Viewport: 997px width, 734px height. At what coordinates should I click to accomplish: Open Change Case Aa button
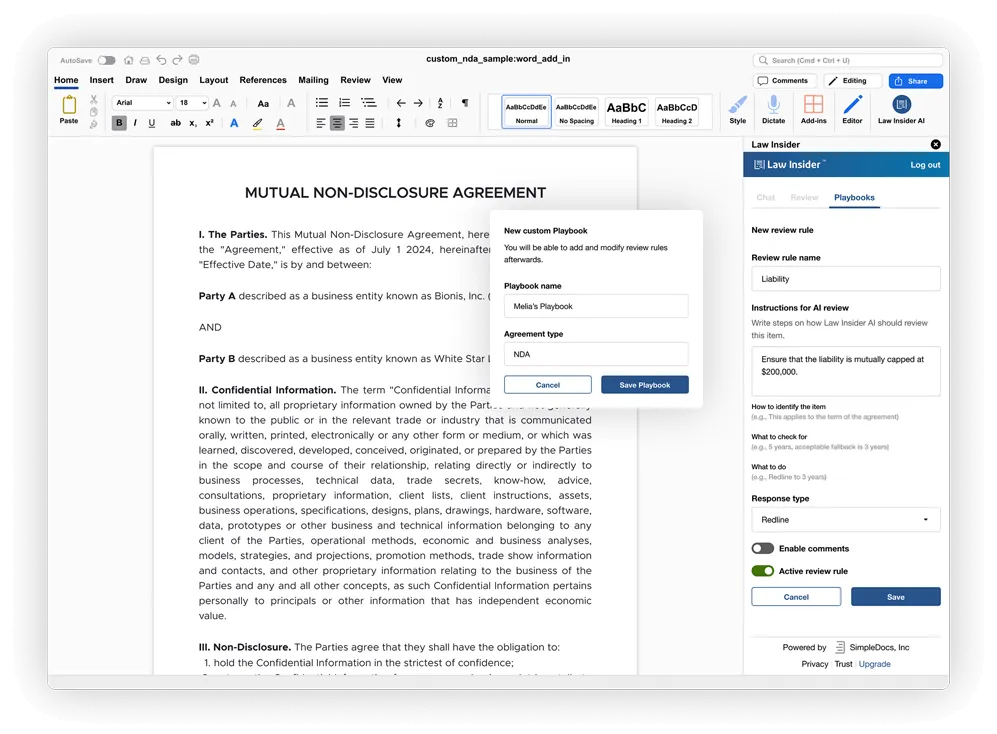pos(263,104)
